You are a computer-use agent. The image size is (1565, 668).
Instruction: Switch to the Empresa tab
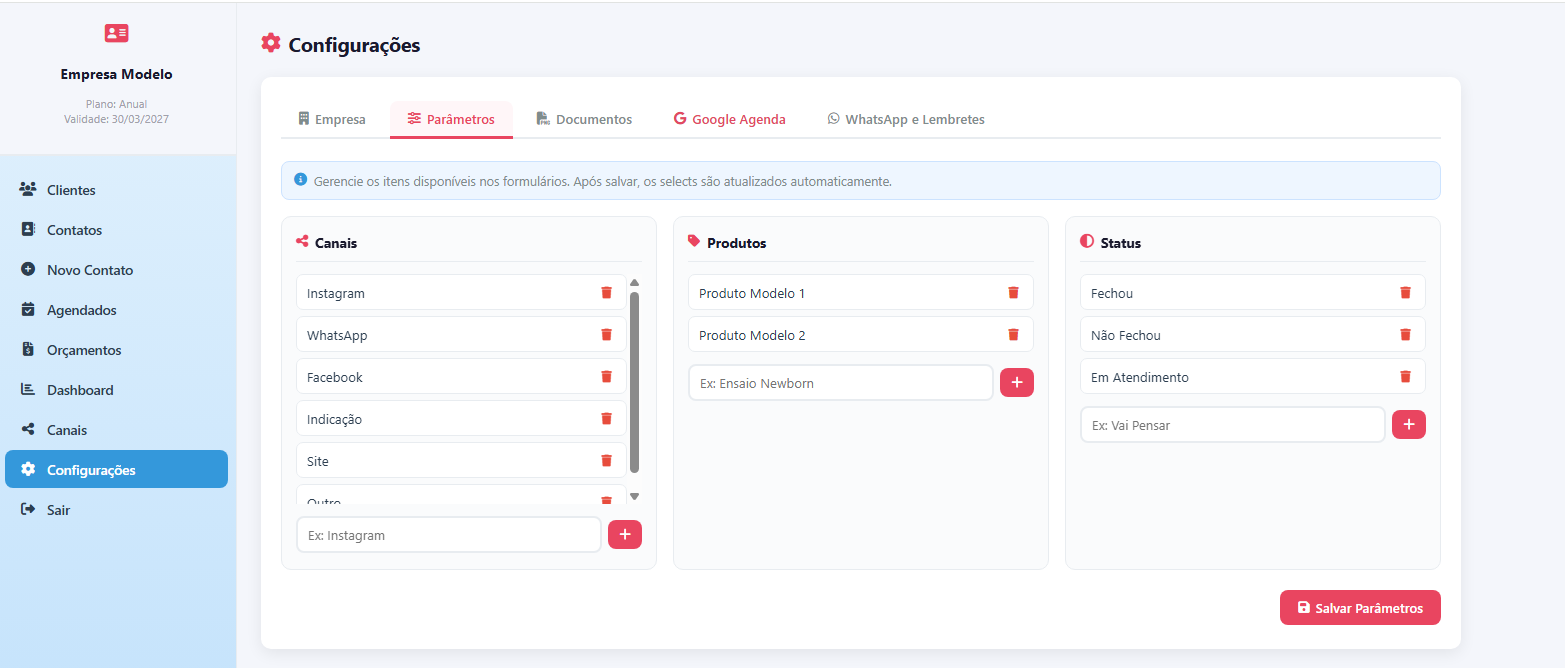(332, 120)
